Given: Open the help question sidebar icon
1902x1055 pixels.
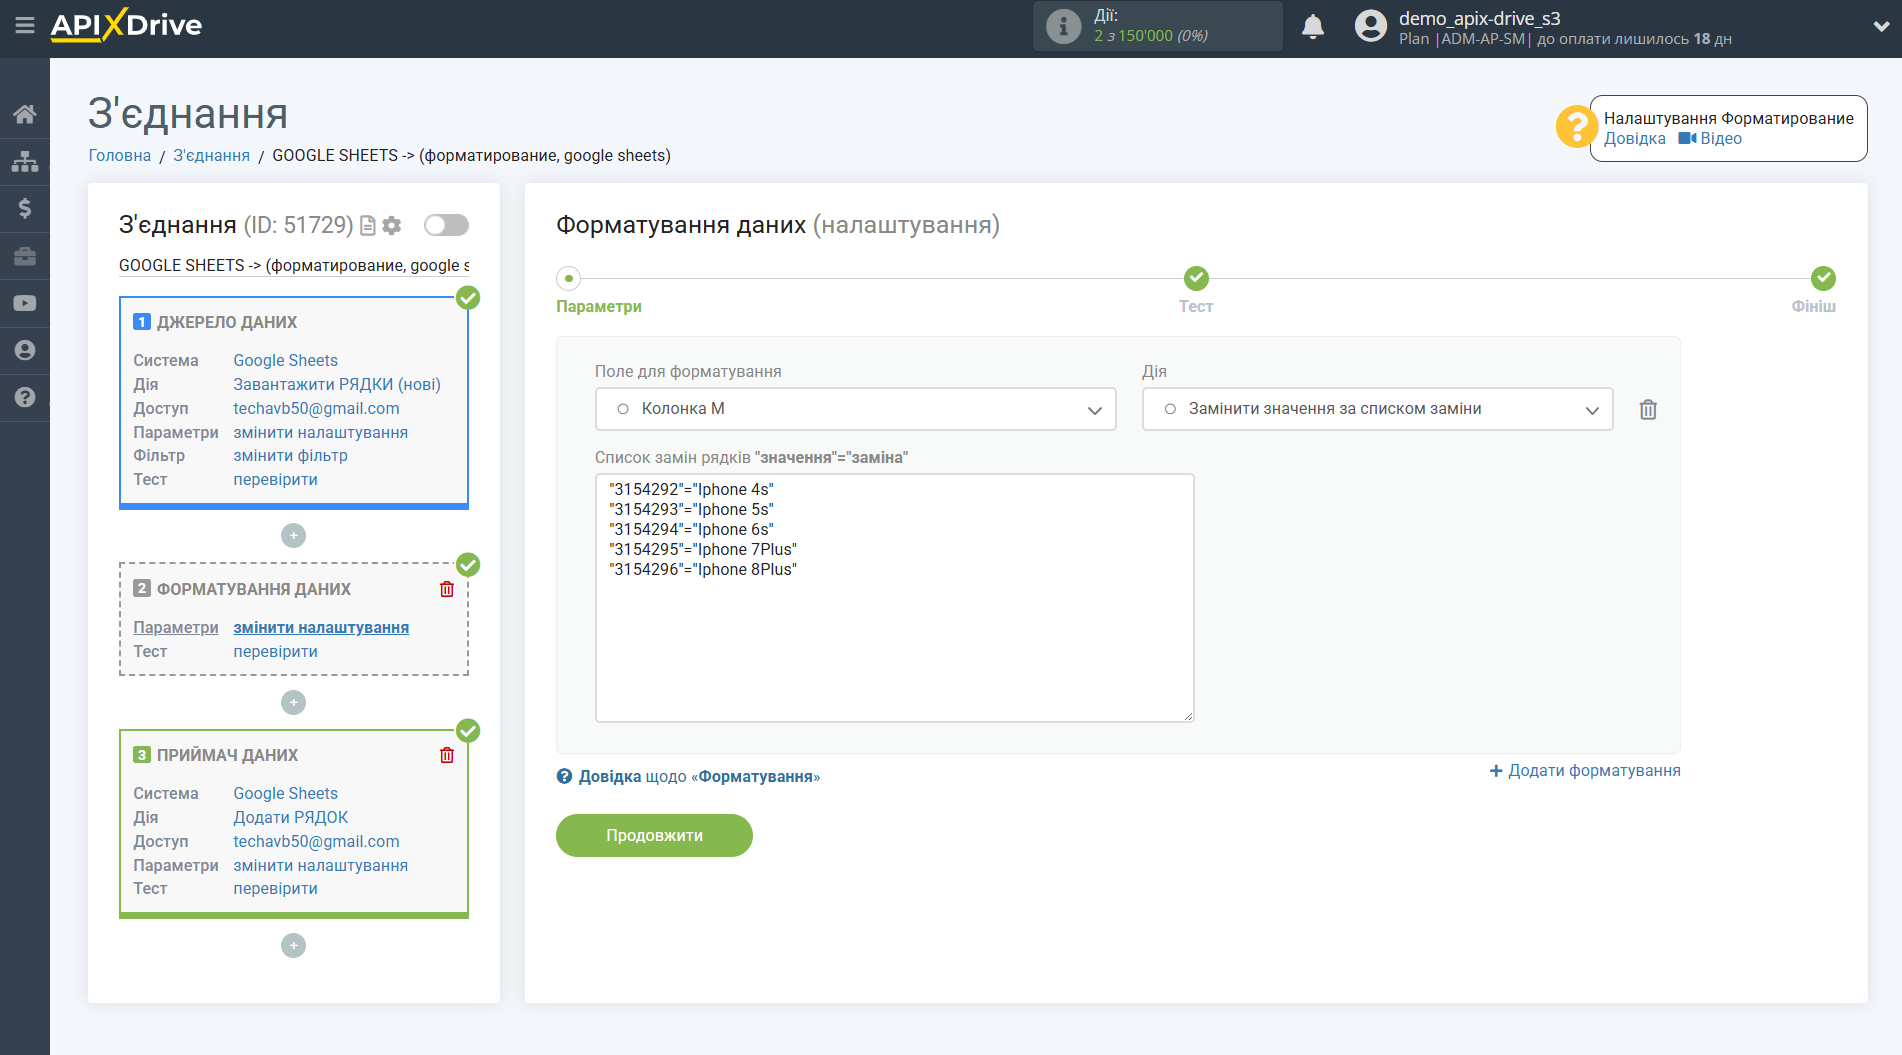Looking at the screenshot, I should tap(25, 397).
